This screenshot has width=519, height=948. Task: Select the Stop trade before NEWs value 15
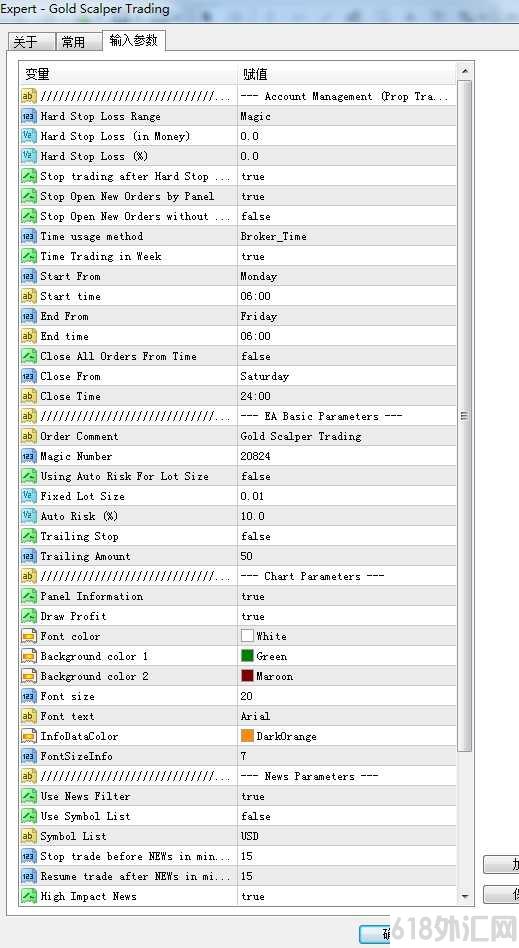(x=347, y=856)
